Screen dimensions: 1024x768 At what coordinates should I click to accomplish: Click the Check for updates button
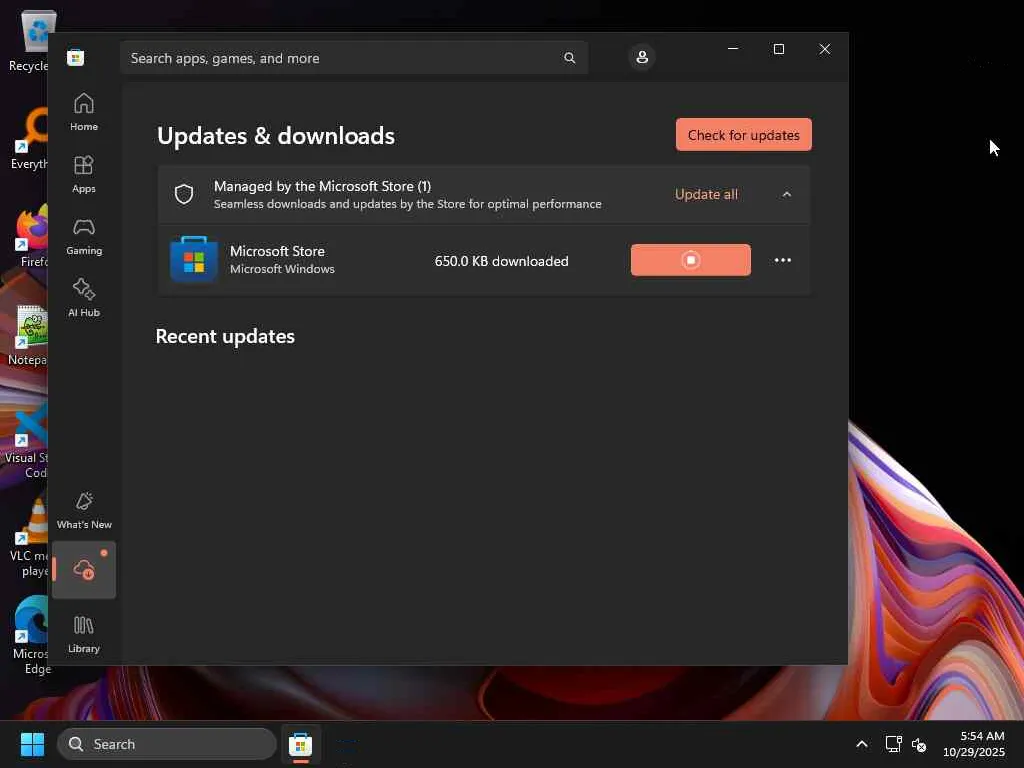click(x=744, y=135)
